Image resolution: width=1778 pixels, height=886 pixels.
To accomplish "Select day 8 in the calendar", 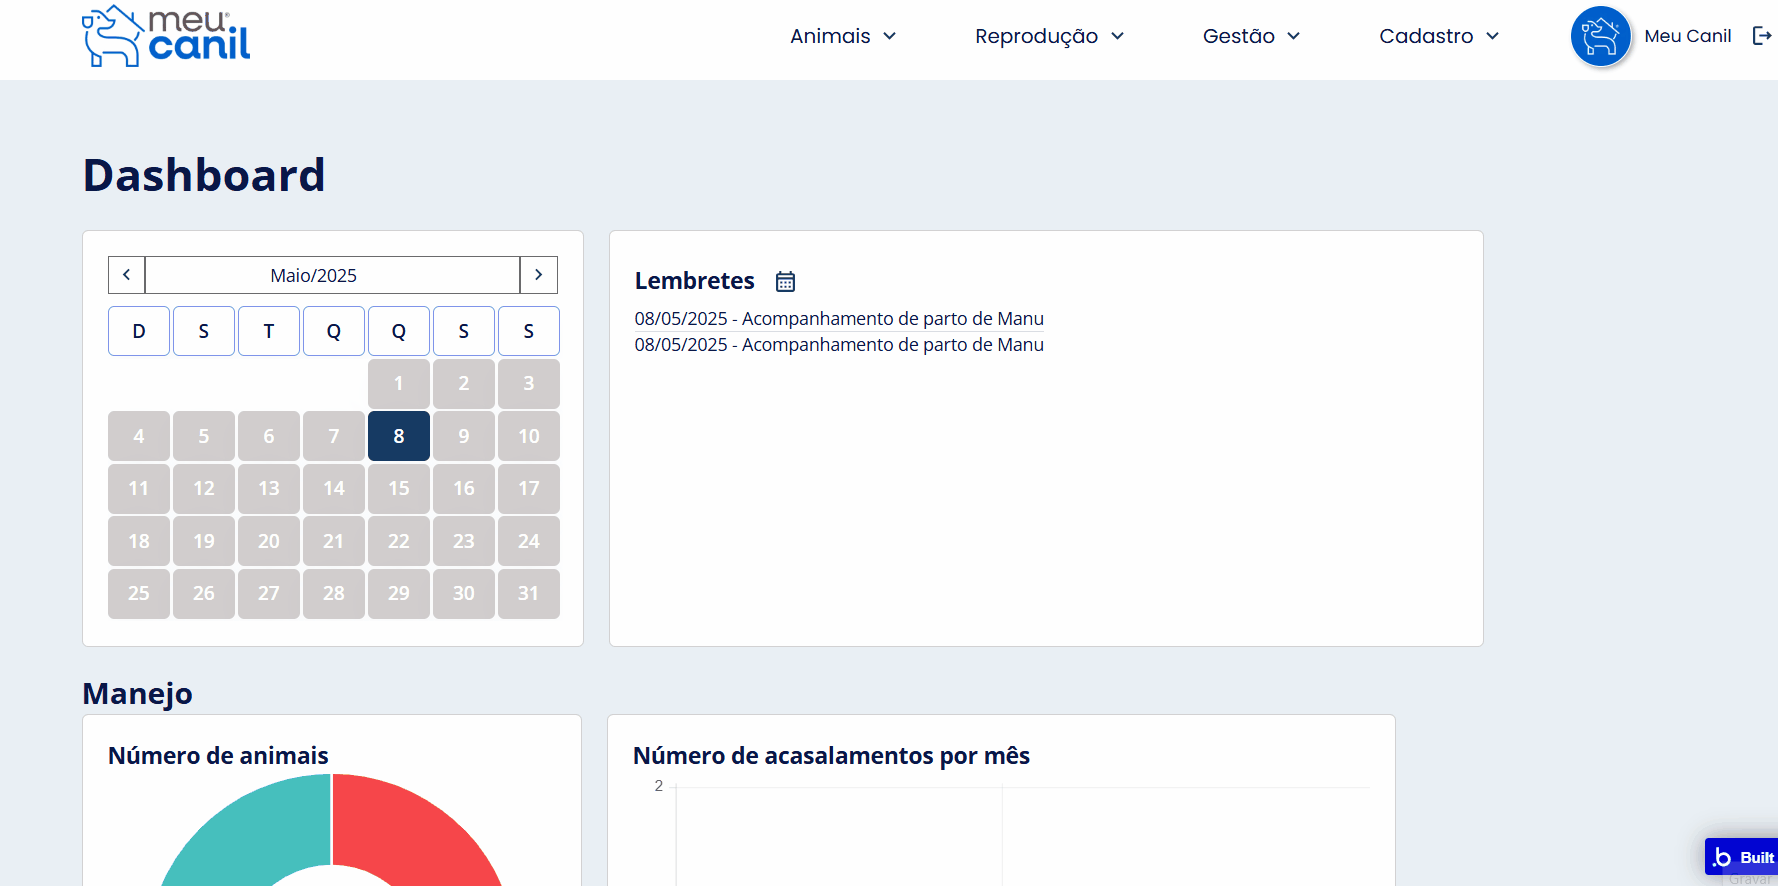I will pyautogui.click(x=399, y=436).
